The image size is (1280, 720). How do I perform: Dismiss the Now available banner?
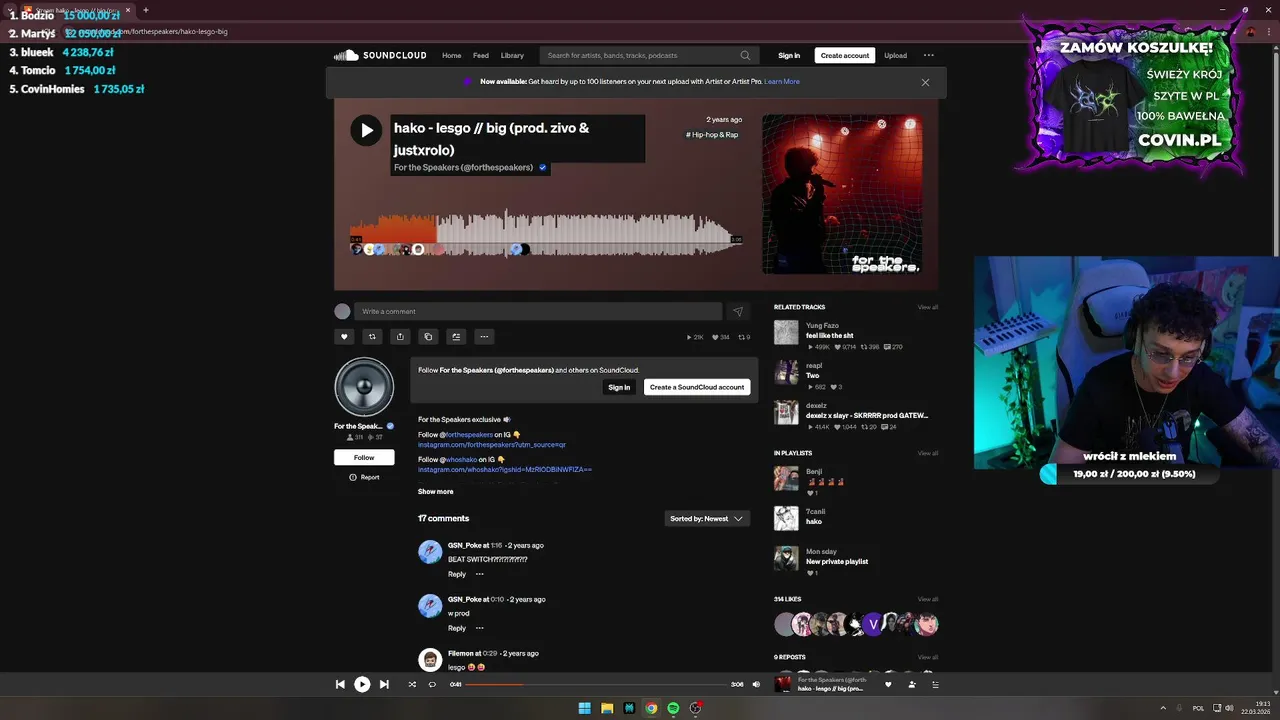925,82
